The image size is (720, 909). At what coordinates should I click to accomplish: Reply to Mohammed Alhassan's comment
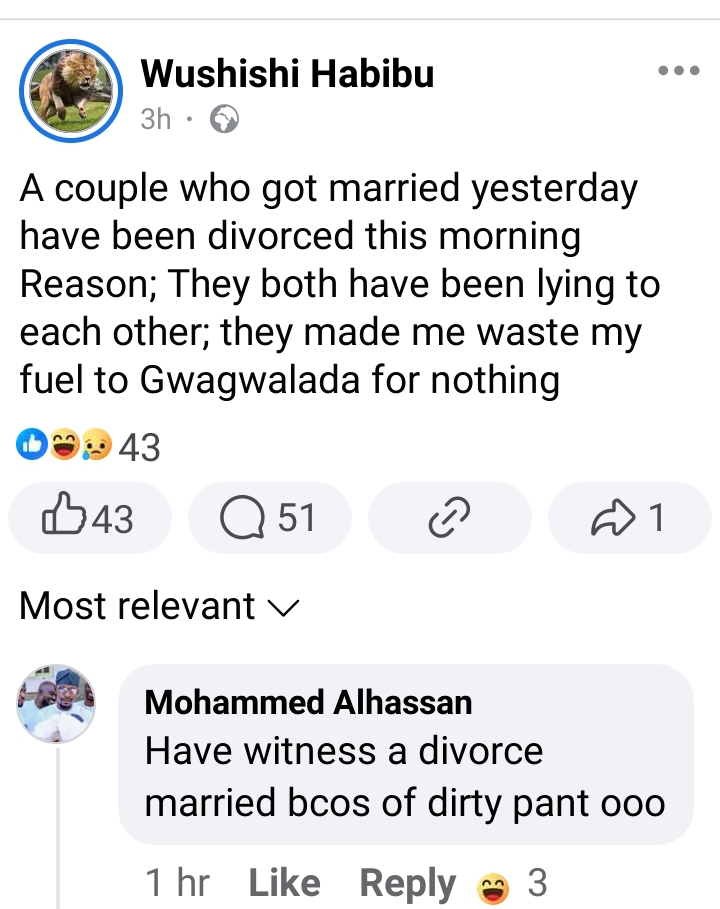click(407, 884)
